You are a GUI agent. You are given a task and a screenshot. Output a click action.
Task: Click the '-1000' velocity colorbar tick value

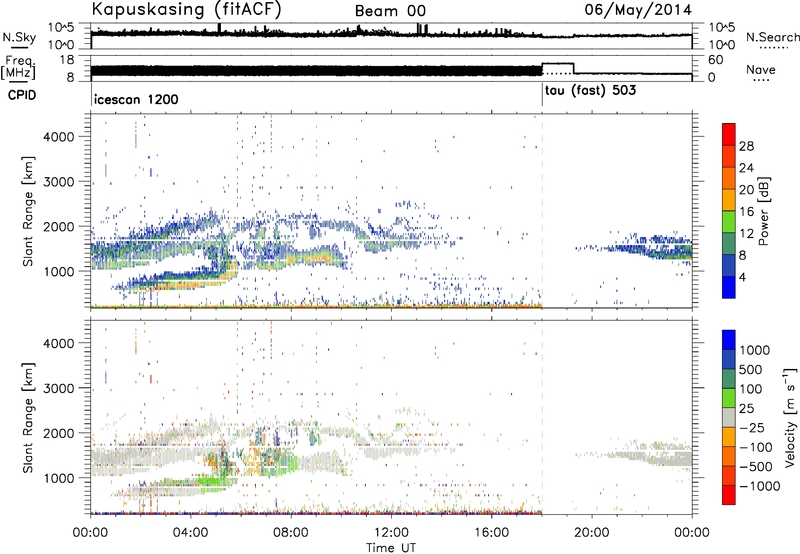759,486
